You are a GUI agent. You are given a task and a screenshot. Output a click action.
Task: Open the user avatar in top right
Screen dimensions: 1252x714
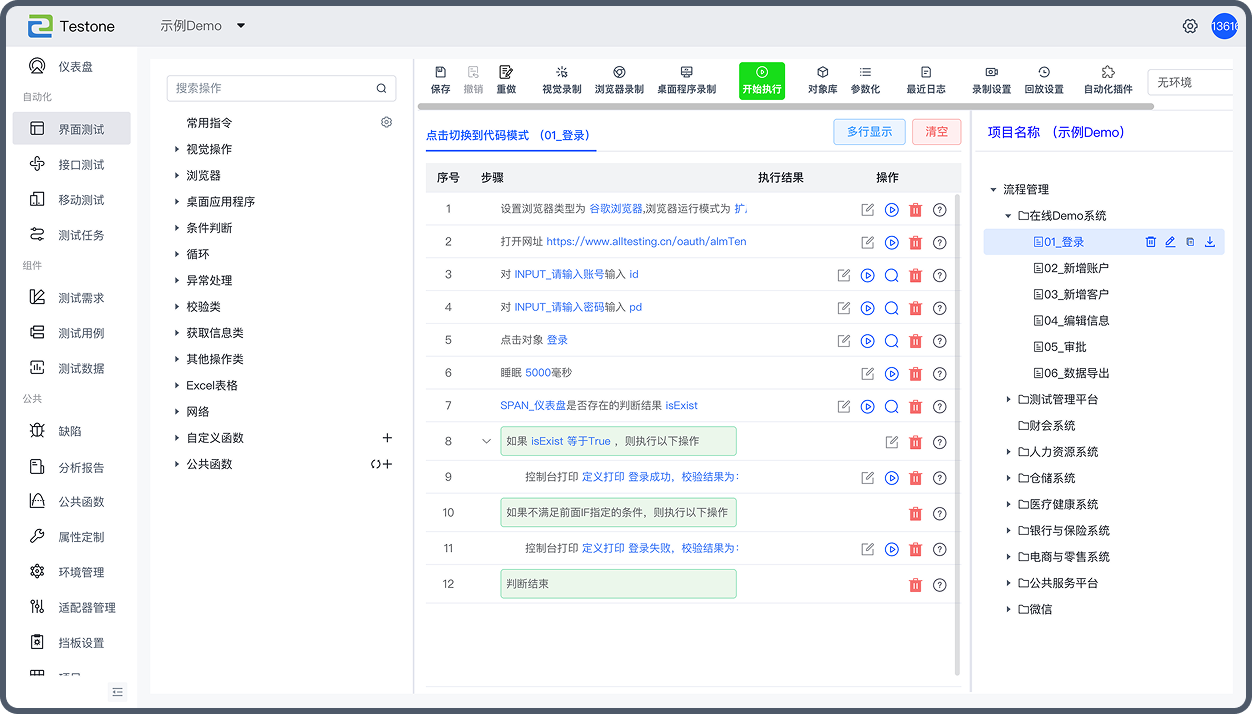click(x=1224, y=26)
